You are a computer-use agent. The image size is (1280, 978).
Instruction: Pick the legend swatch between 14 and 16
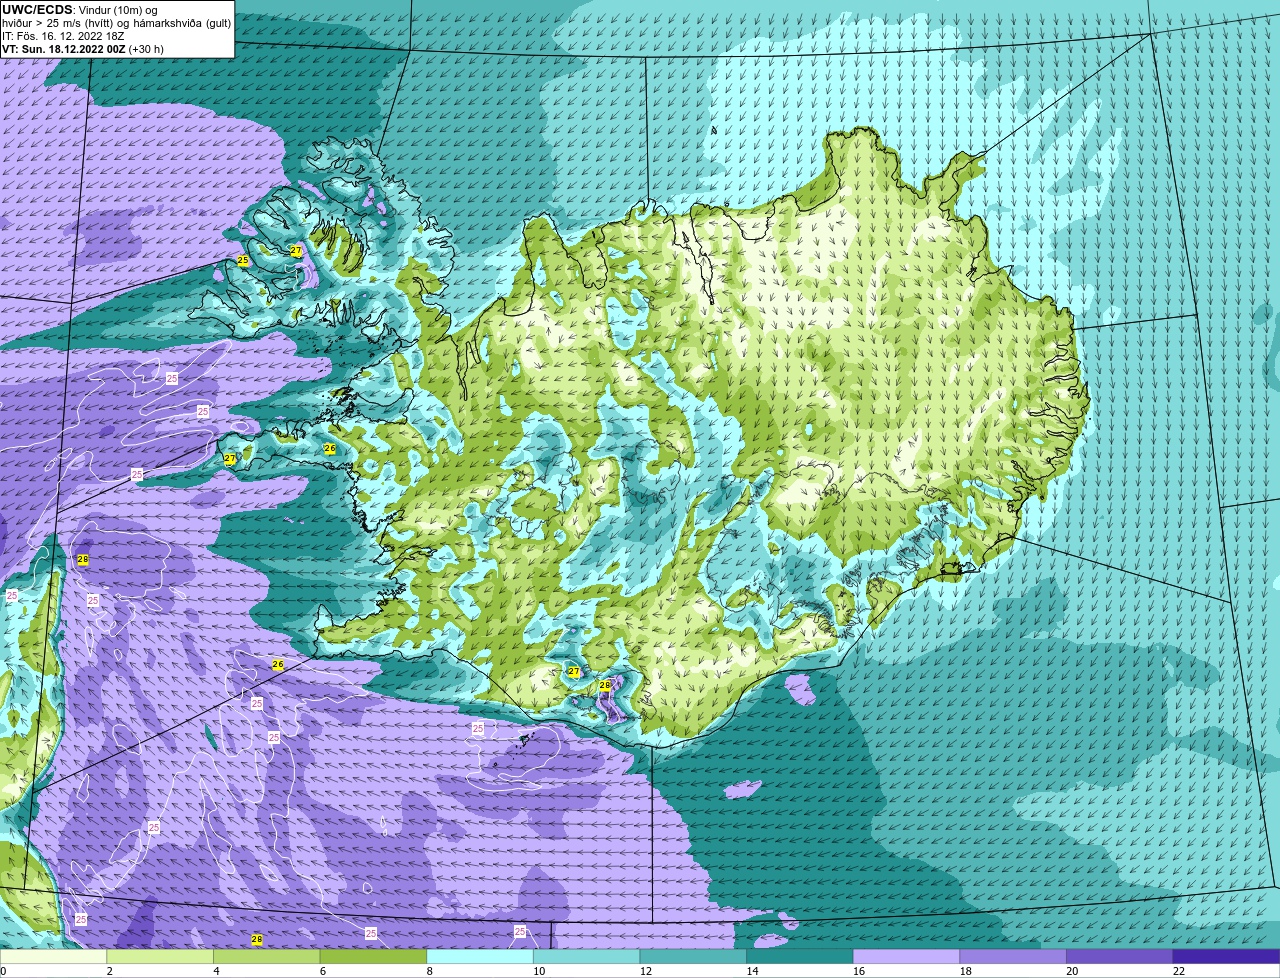pyautogui.click(x=800, y=956)
